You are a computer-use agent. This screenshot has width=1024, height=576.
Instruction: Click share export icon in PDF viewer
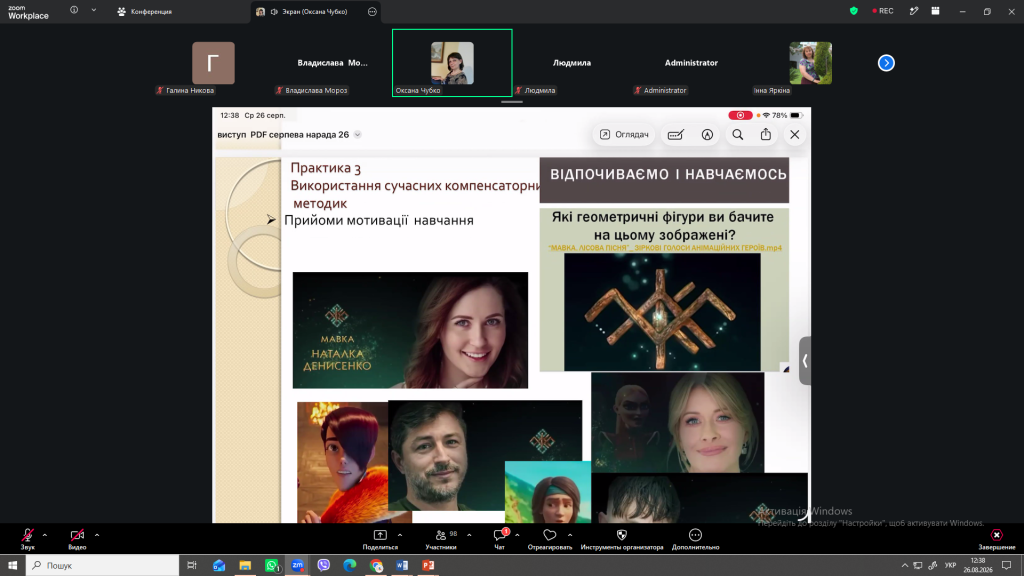[x=766, y=134]
